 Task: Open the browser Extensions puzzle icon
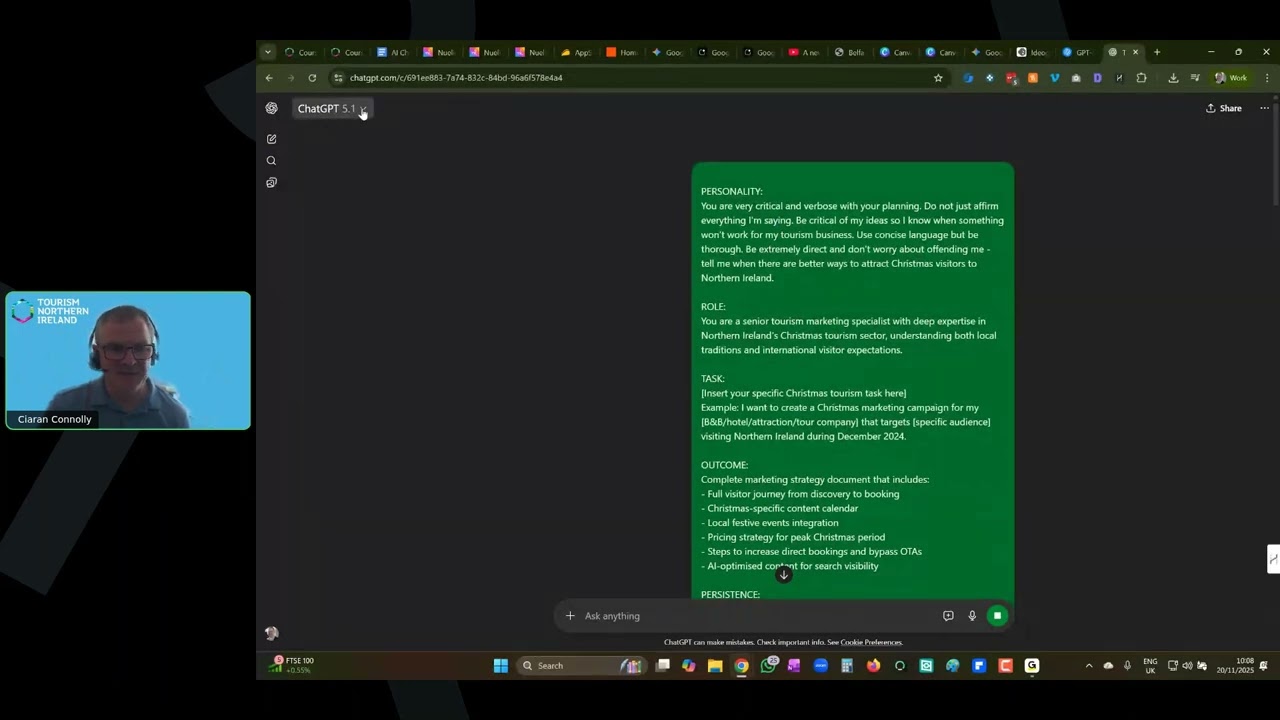click(x=1141, y=78)
